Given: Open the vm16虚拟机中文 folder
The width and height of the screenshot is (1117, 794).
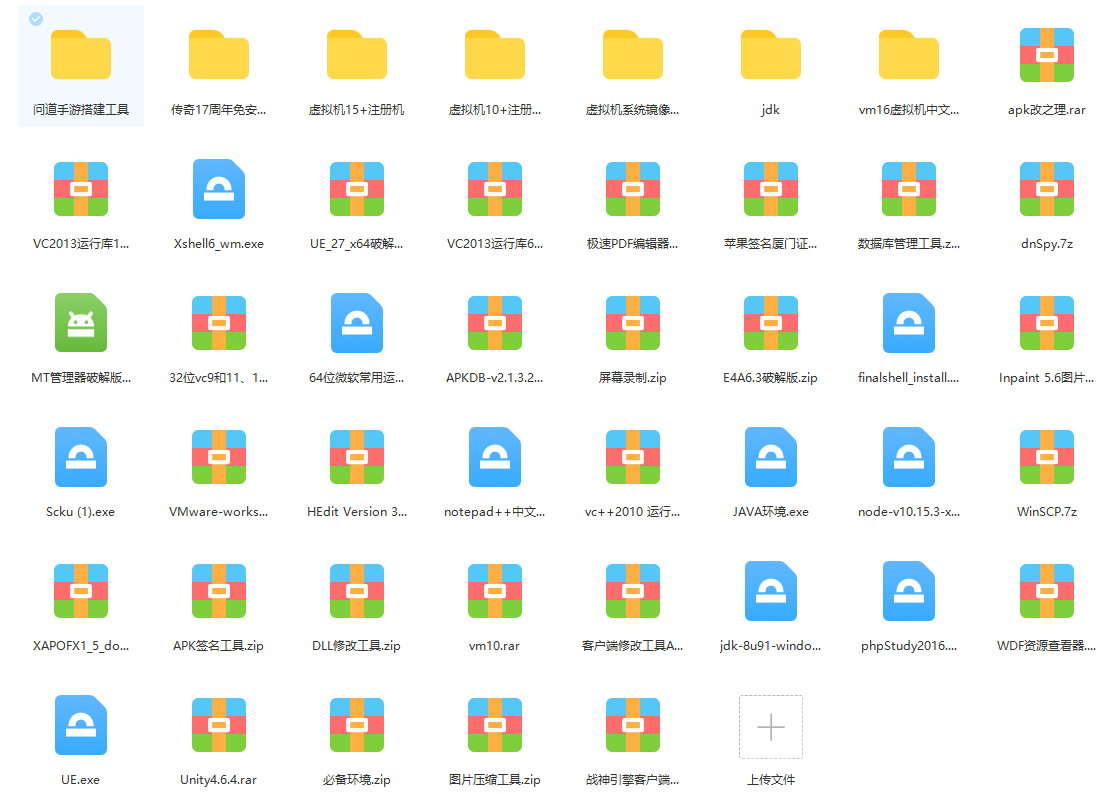Looking at the screenshot, I should pyautogui.click(x=909, y=55).
